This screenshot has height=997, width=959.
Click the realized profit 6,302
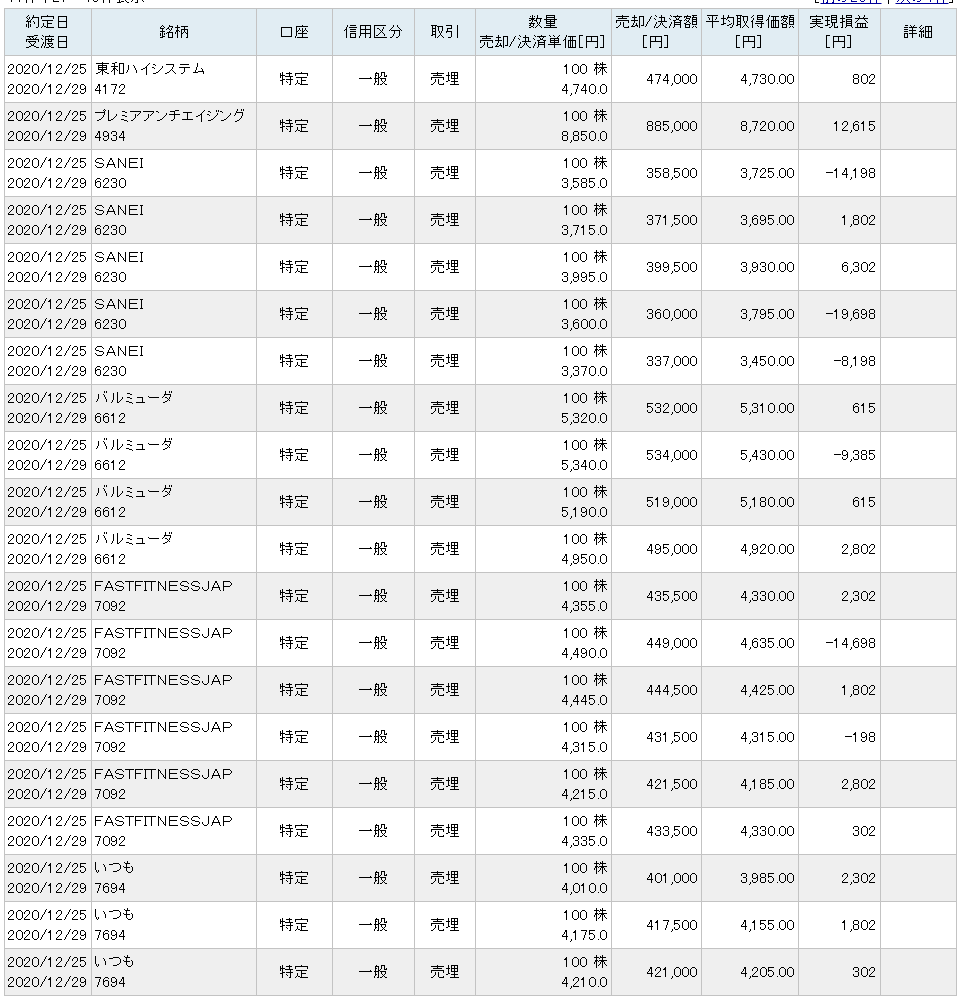coord(859,267)
